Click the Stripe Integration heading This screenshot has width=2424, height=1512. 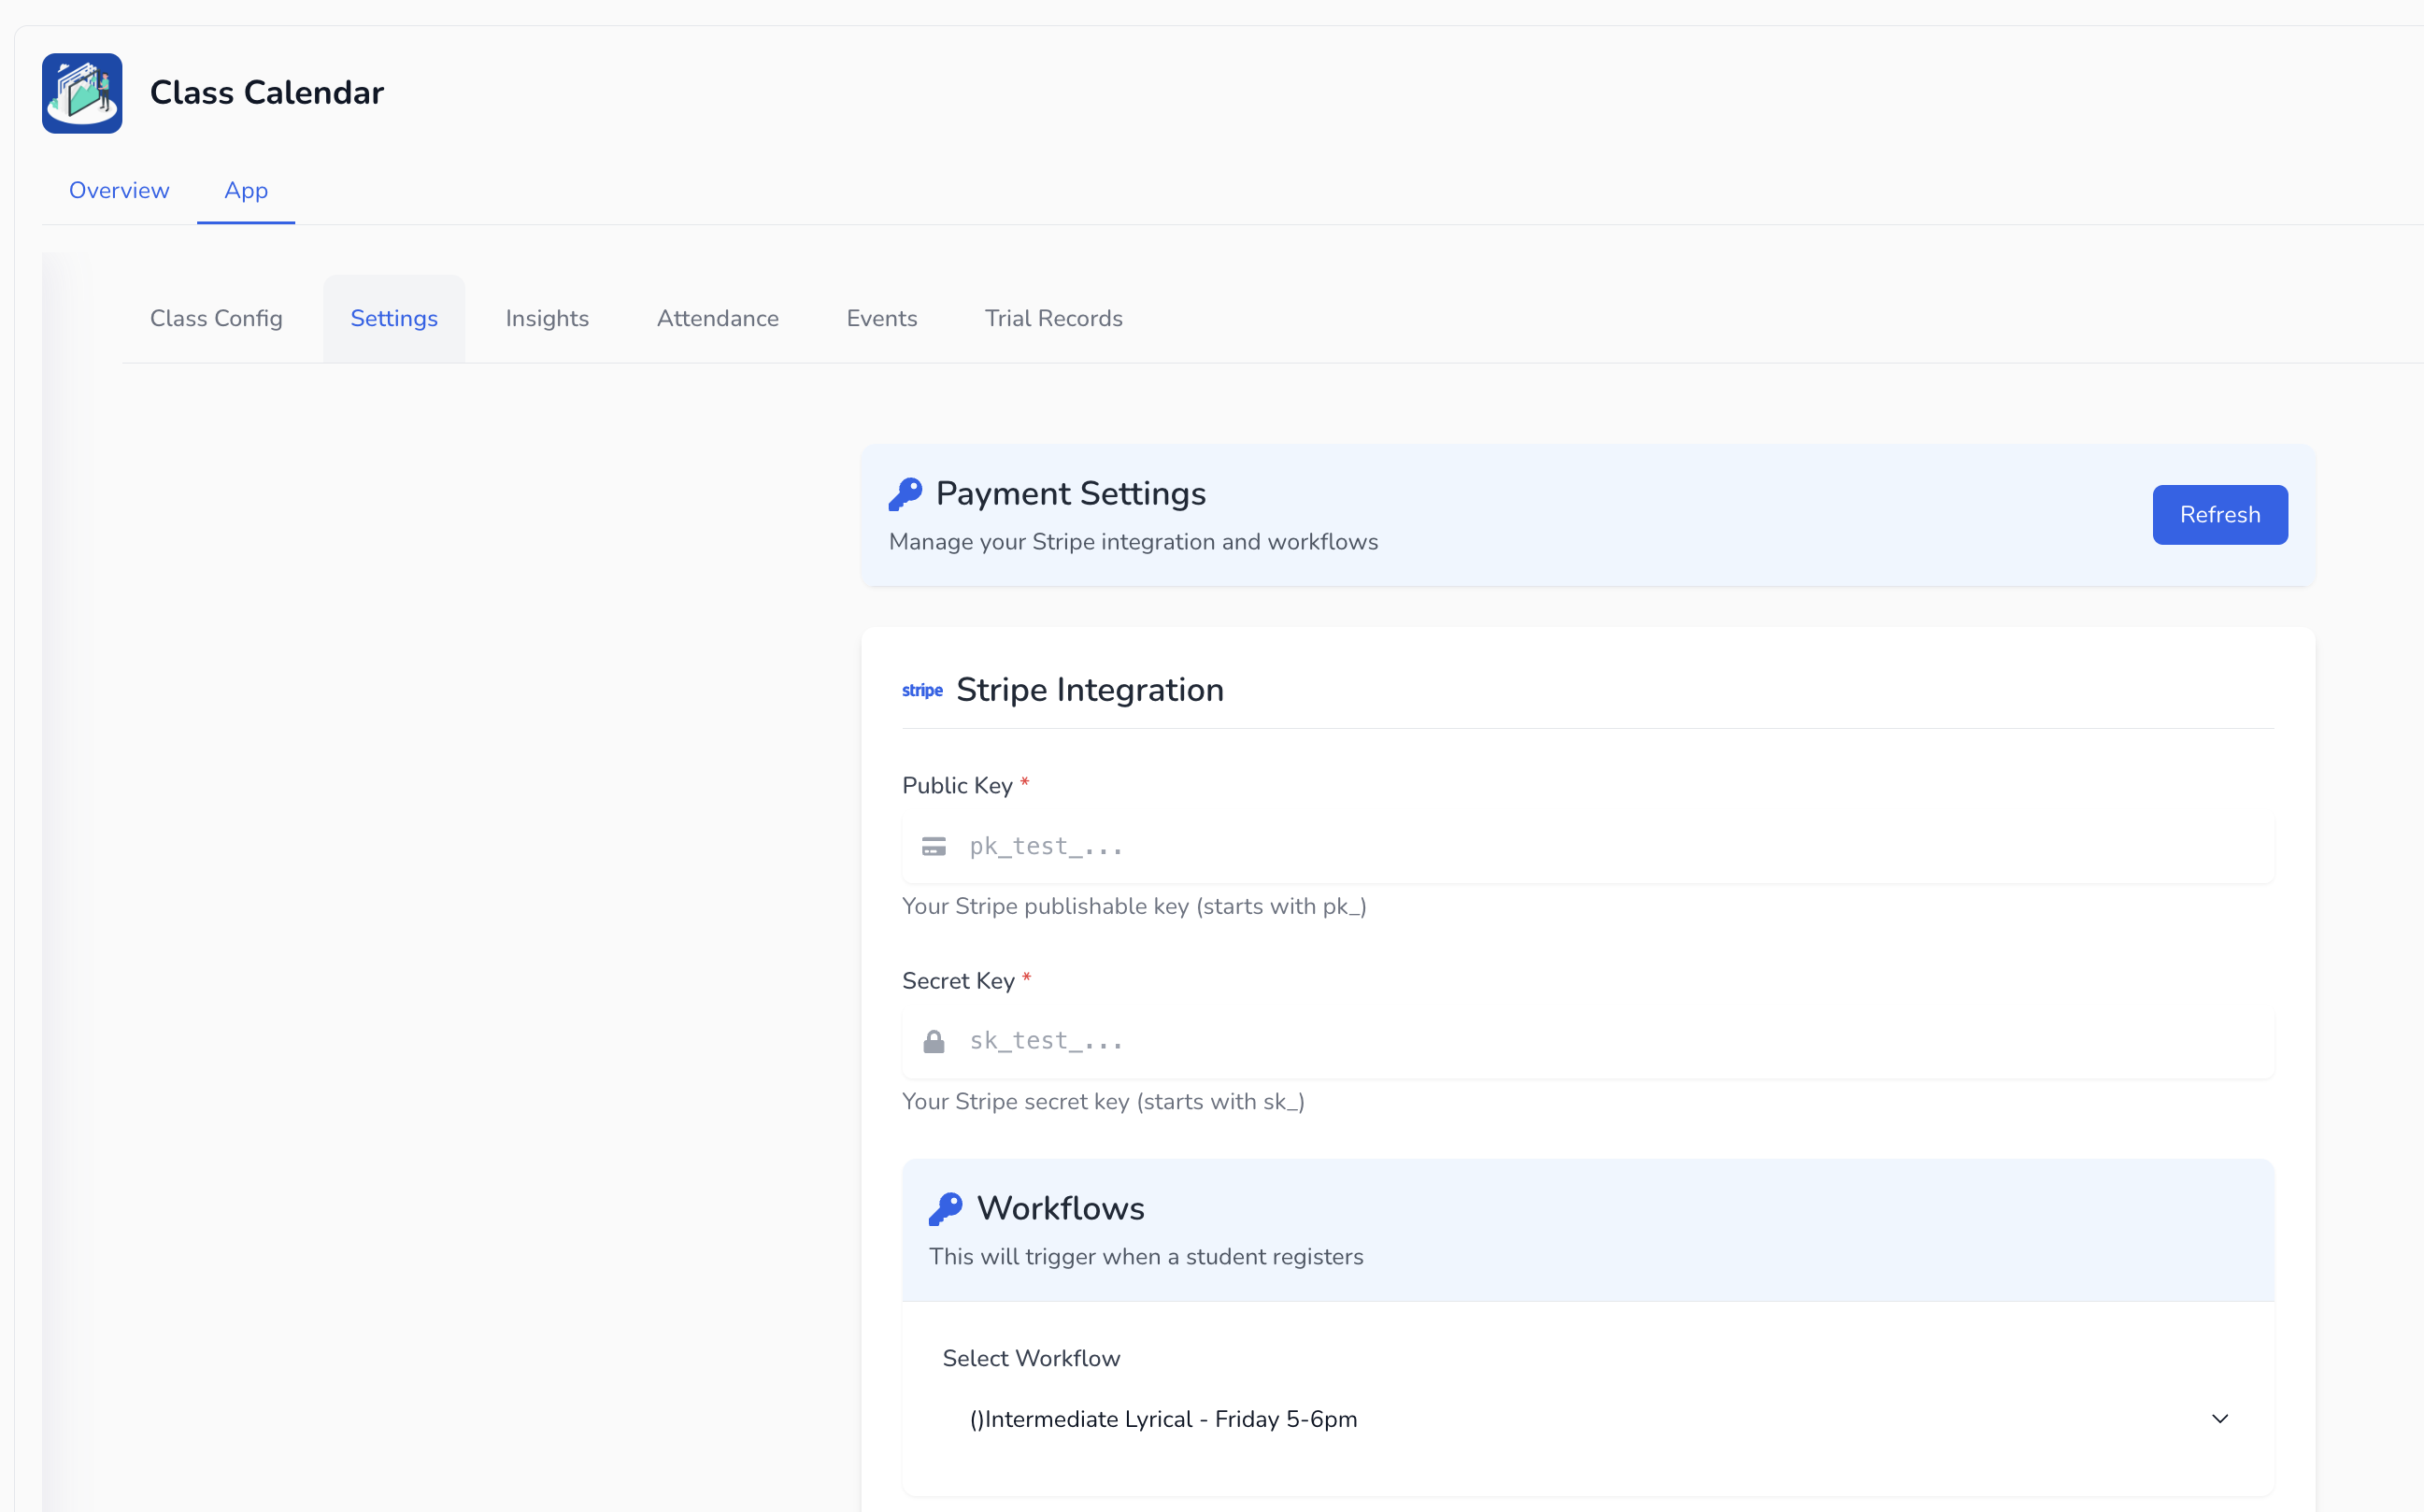click(x=1090, y=690)
